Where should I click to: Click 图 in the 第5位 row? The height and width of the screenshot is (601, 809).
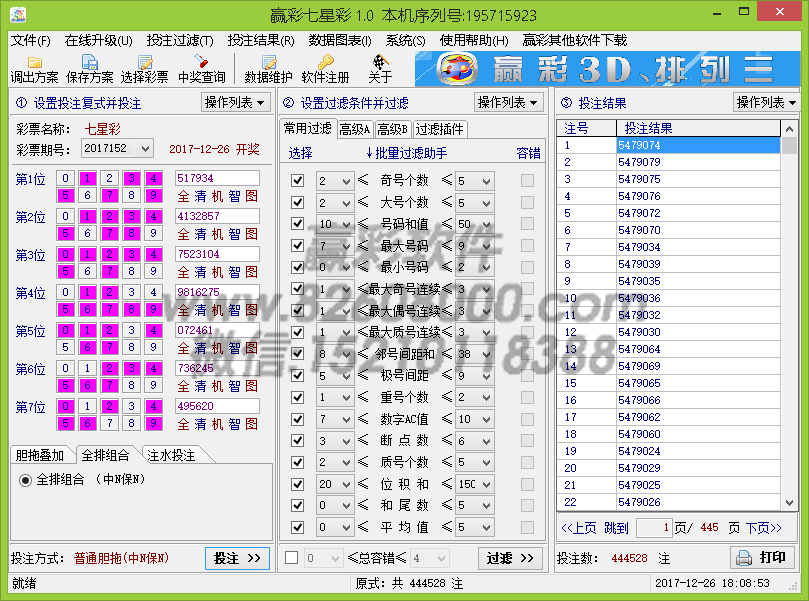(x=251, y=348)
